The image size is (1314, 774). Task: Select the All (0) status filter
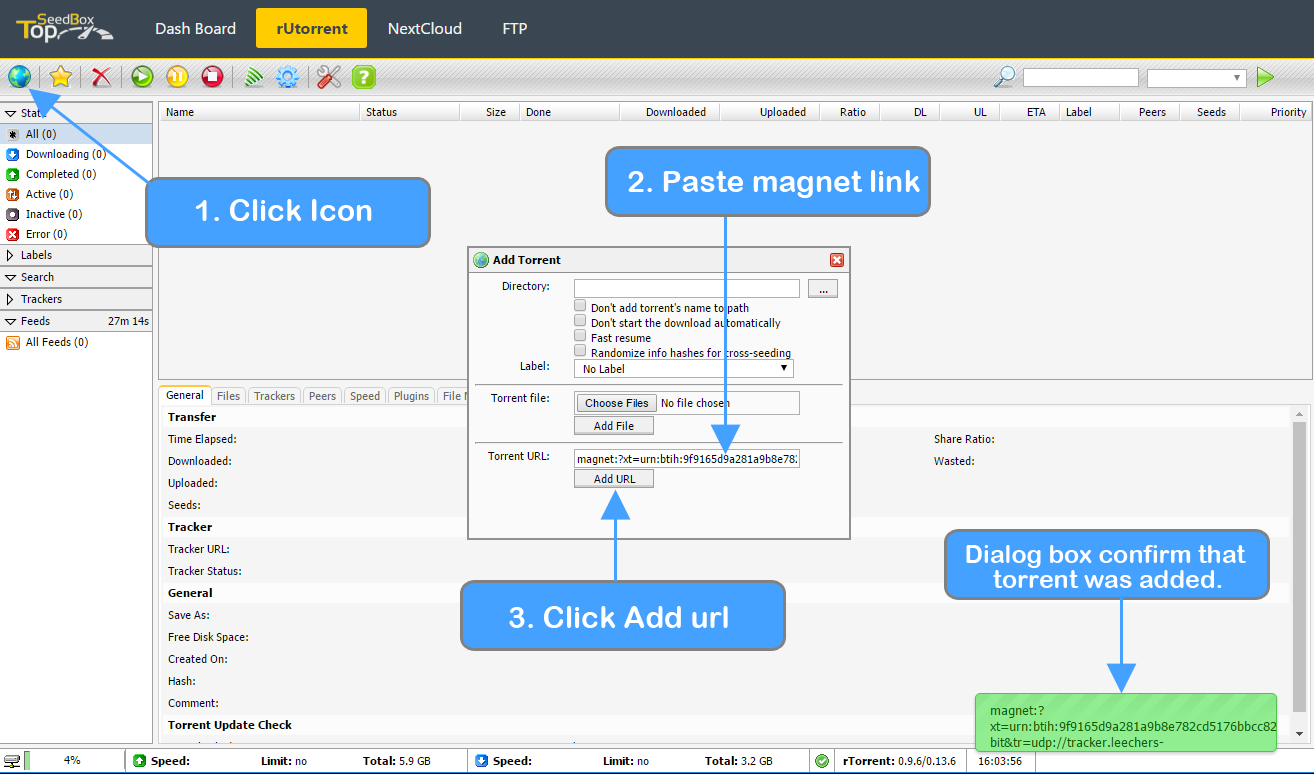point(76,134)
